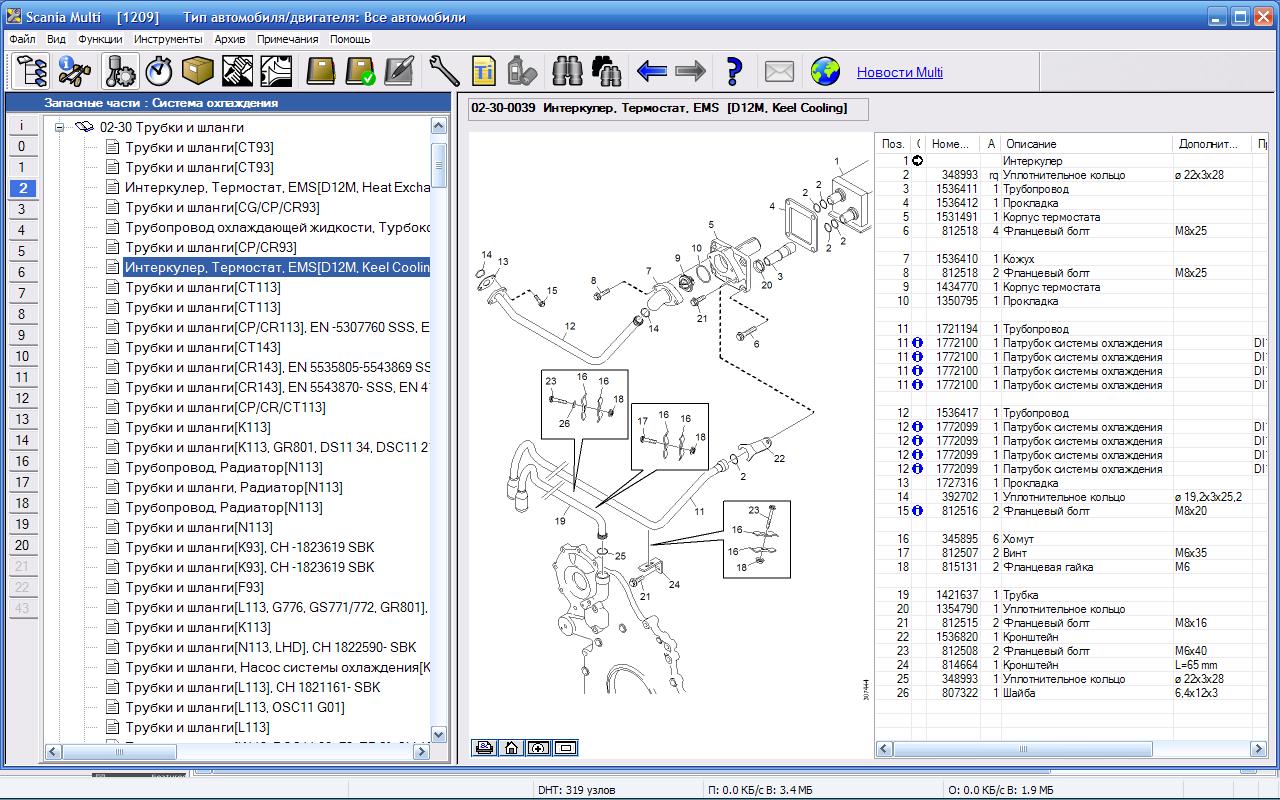The image size is (1280, 800).
Task: Select 'Трубки и шланги[L113, OSC11 G01]' item
Action: (x=235, y=707)
